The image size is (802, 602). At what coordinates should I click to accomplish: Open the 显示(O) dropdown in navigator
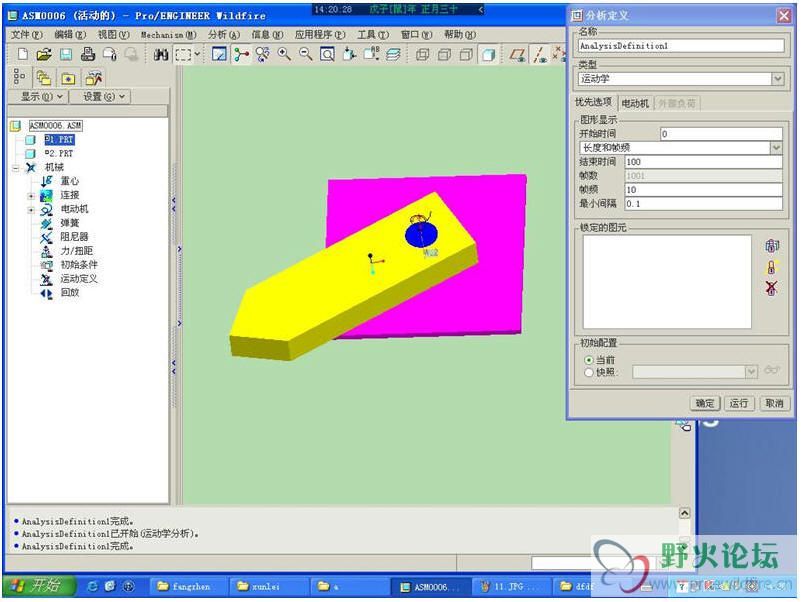(x=41, y=97)
